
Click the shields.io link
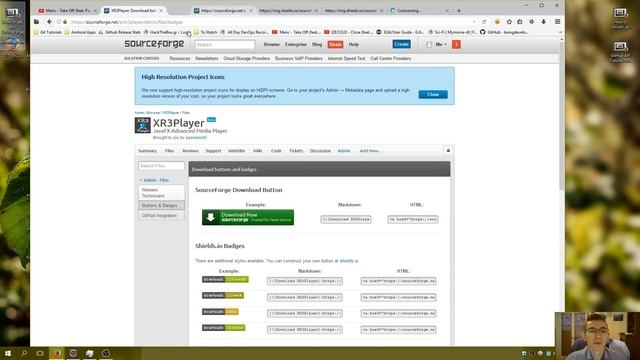(x=349, y=260)
